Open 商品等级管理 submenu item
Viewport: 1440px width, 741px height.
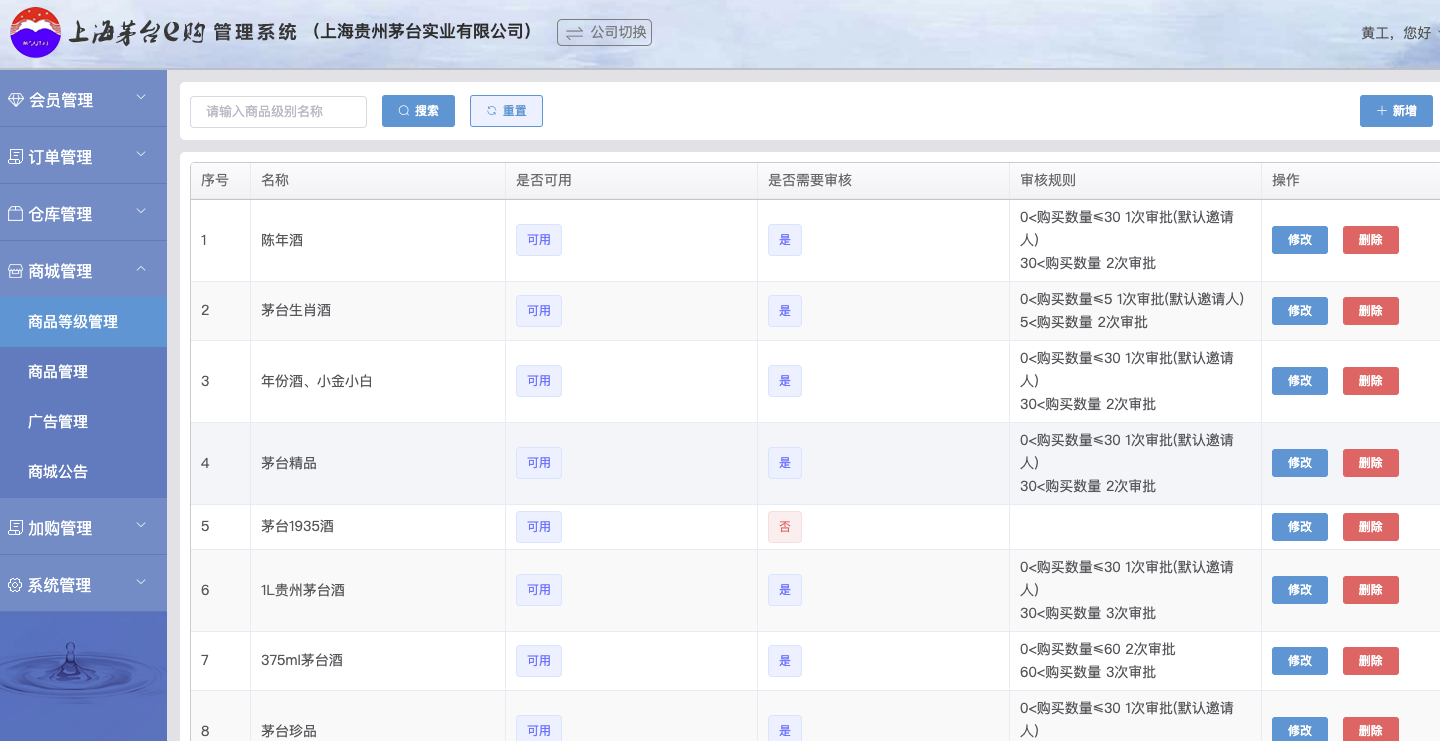pos(83,322)
